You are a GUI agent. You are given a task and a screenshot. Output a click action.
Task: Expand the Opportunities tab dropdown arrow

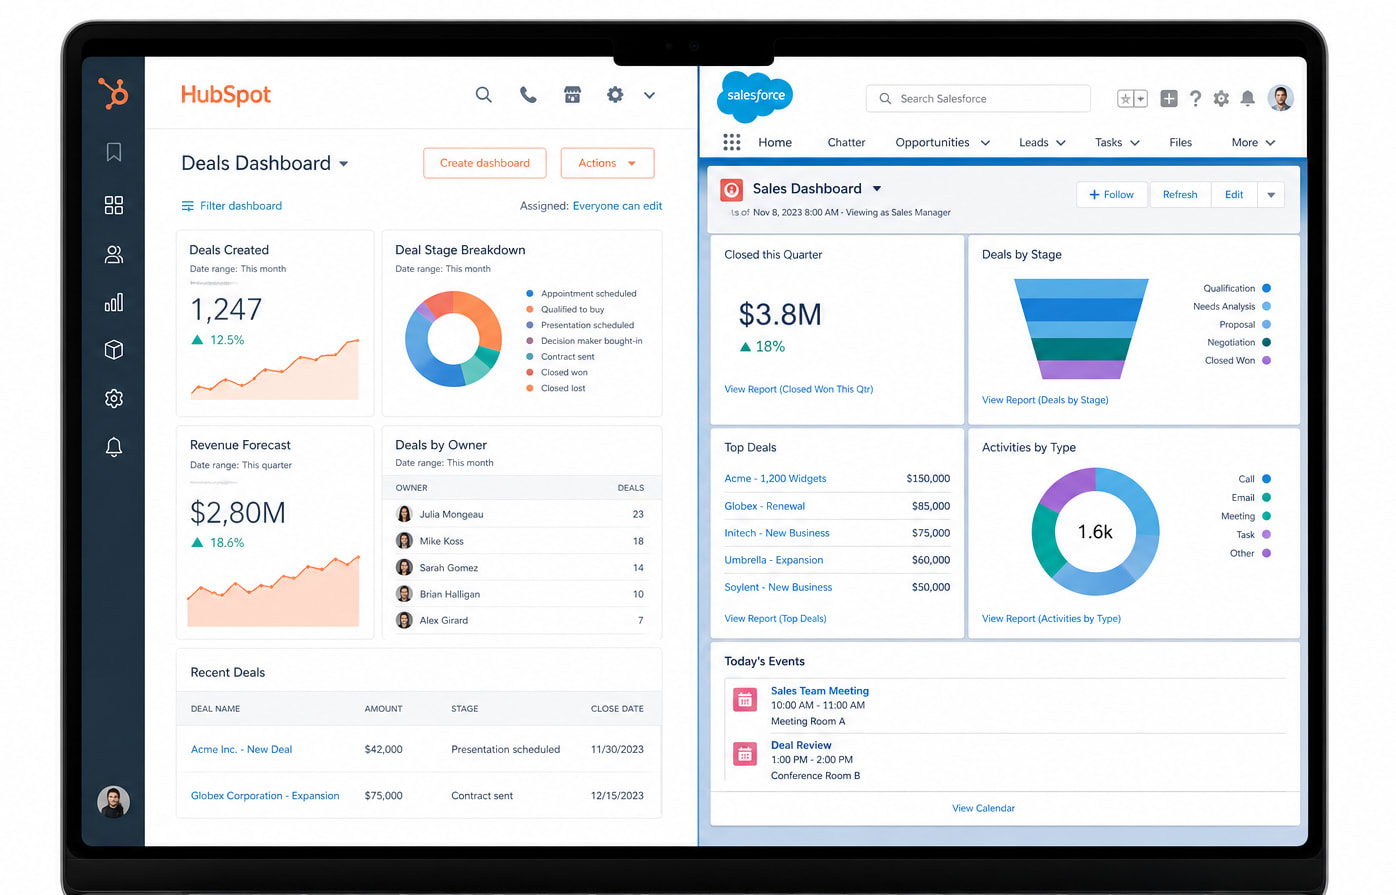[985, 143]
